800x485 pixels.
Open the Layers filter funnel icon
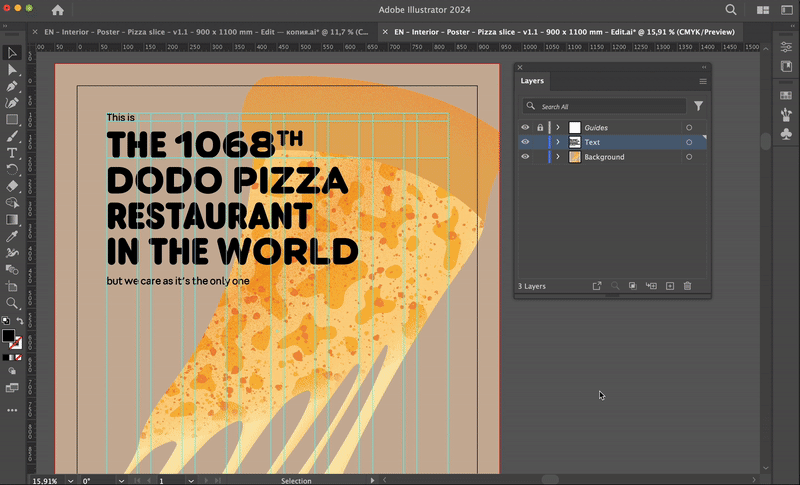(x=698, y=106)
